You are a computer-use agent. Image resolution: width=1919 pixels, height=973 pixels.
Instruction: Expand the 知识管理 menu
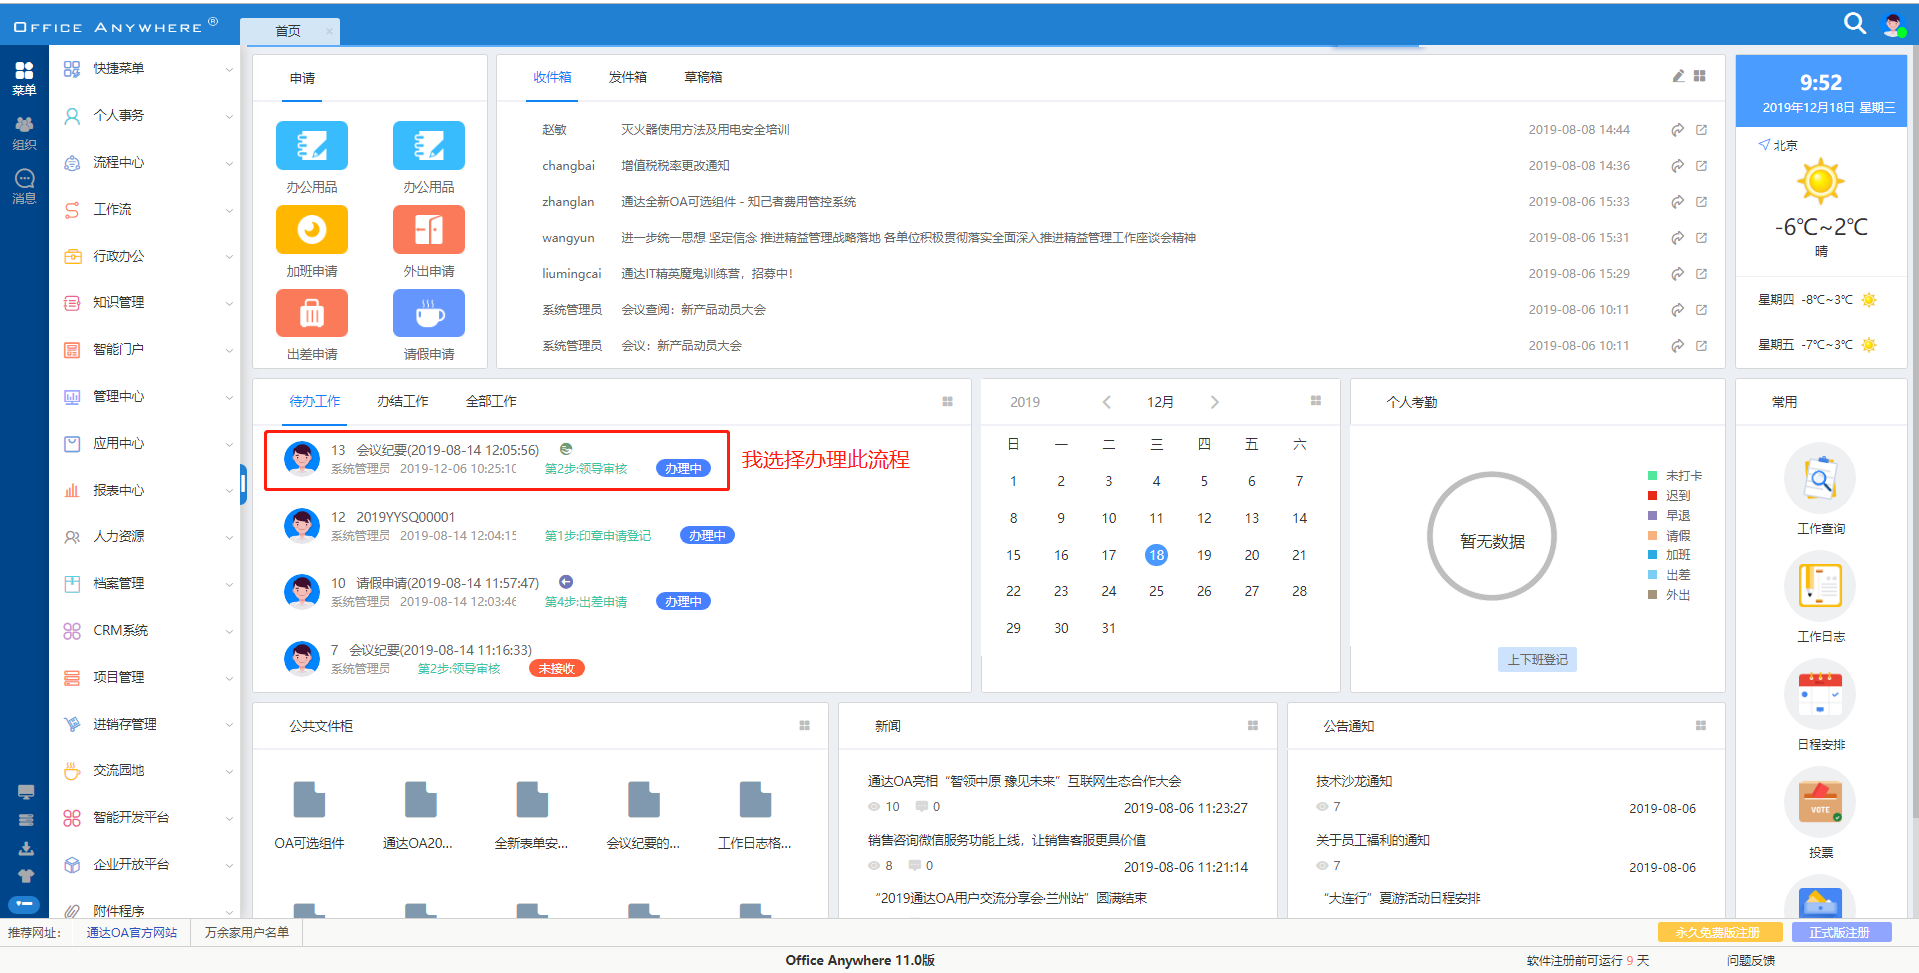145,302
